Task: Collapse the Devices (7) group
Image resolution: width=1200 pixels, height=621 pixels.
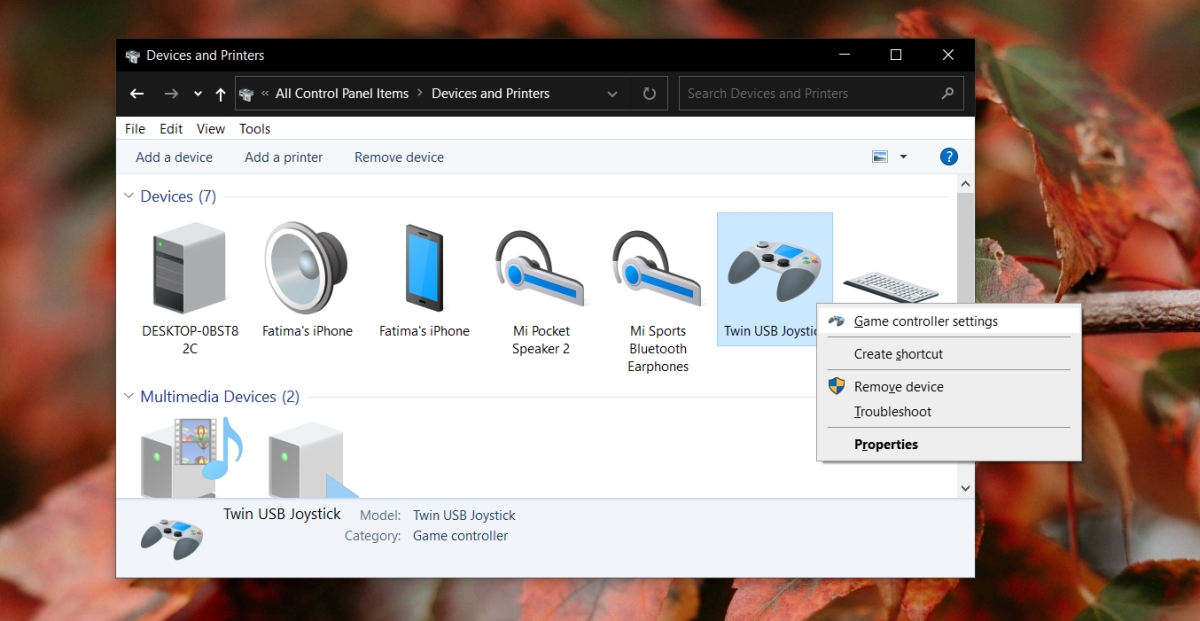Action: pos(129,196)
